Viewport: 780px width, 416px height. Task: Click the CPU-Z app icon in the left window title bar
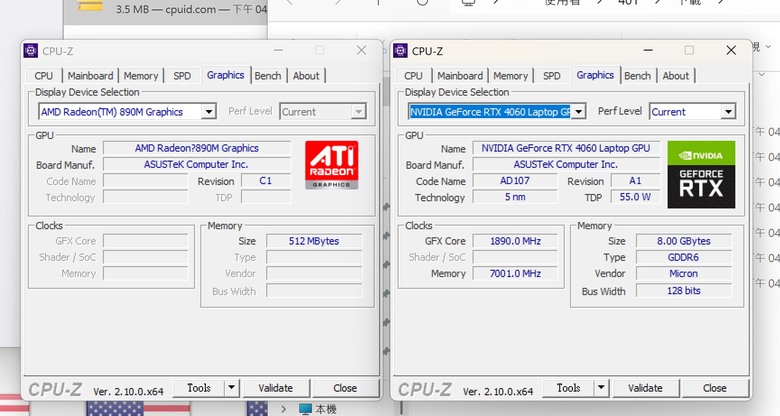pos(31,51)
